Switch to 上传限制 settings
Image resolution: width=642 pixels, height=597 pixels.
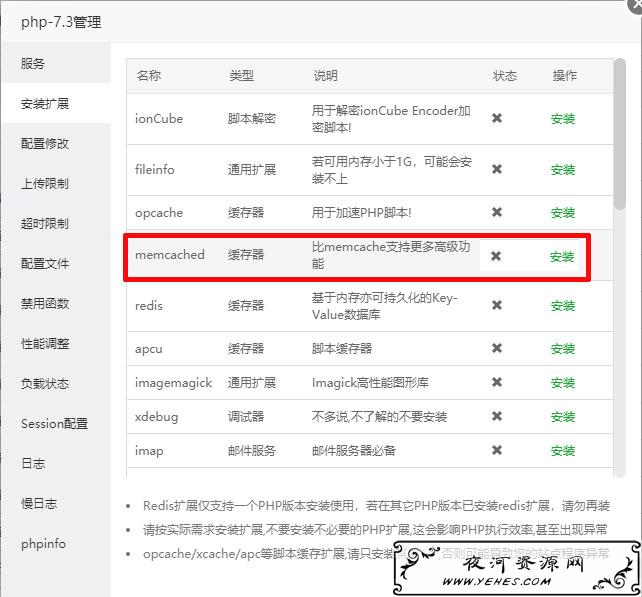click(56, 183)
